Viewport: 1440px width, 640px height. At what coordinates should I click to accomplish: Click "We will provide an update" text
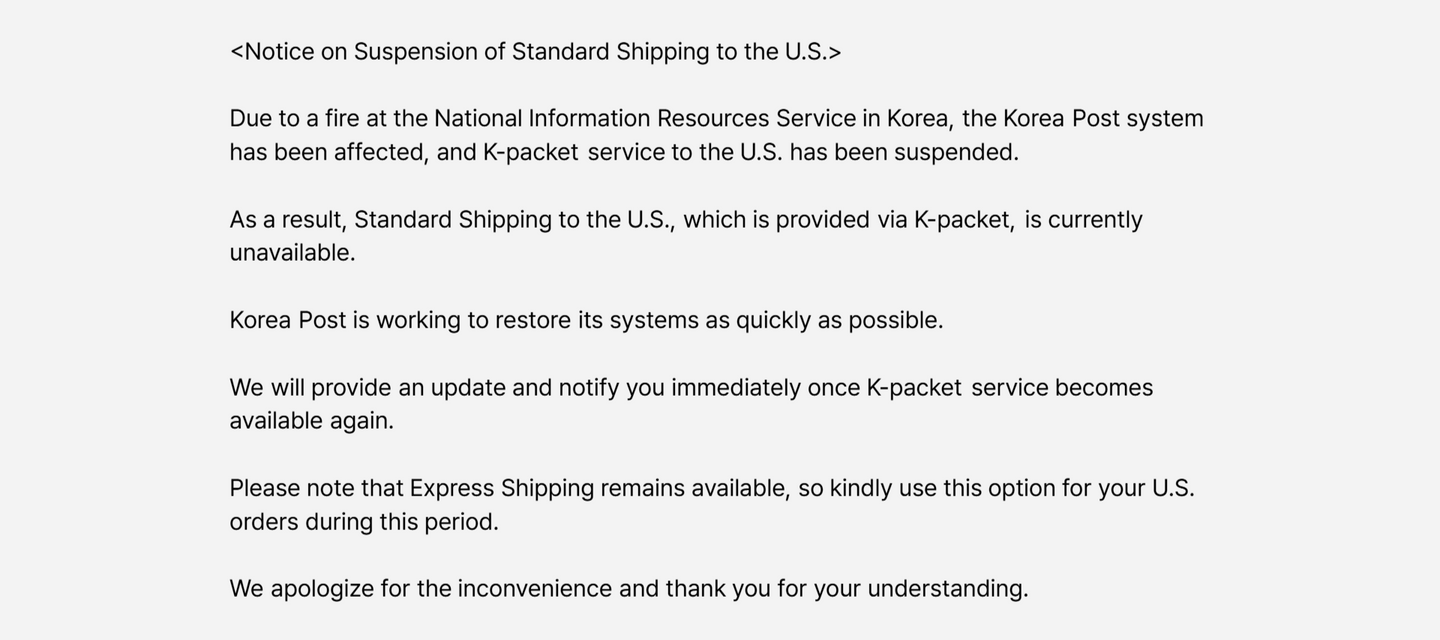[x=367, y=388]
